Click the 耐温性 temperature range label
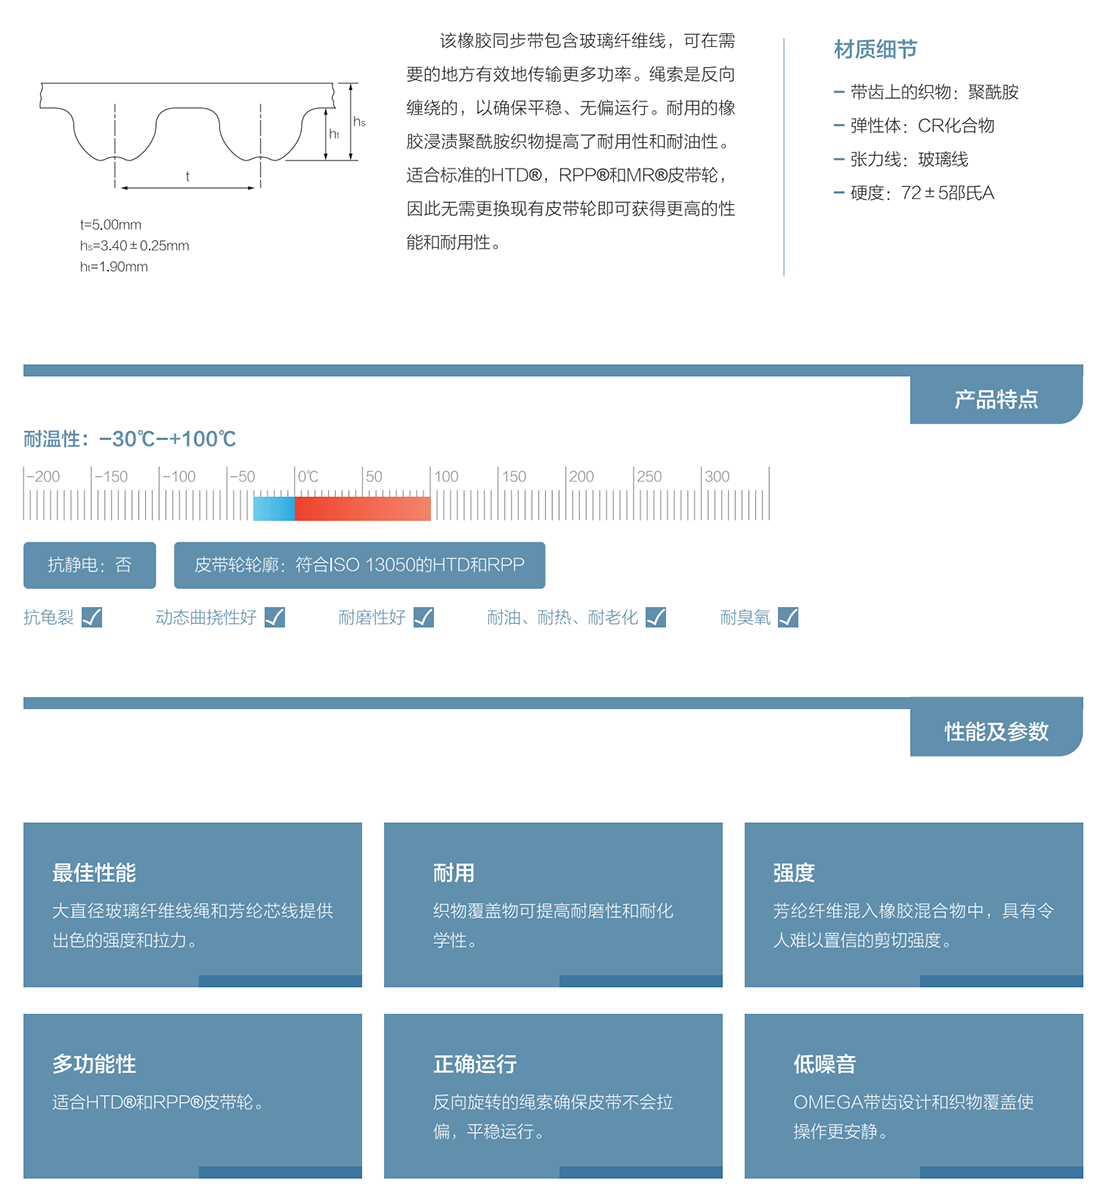Viewport: 1100px width, 1196px height. click(x=130, y=439)
